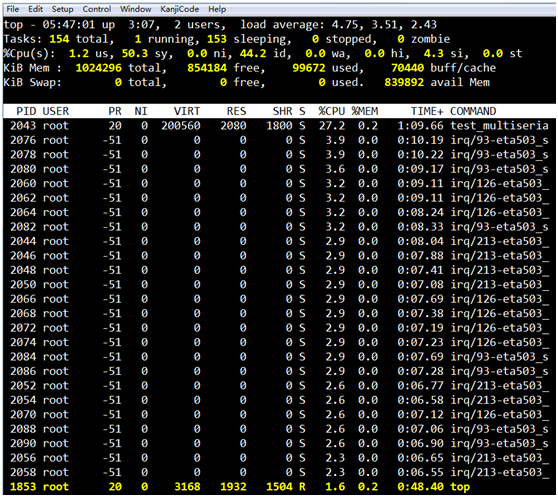Click the highlighted top process row
Image resolution: width=558 pixels, height=497 pixels.
279,487
